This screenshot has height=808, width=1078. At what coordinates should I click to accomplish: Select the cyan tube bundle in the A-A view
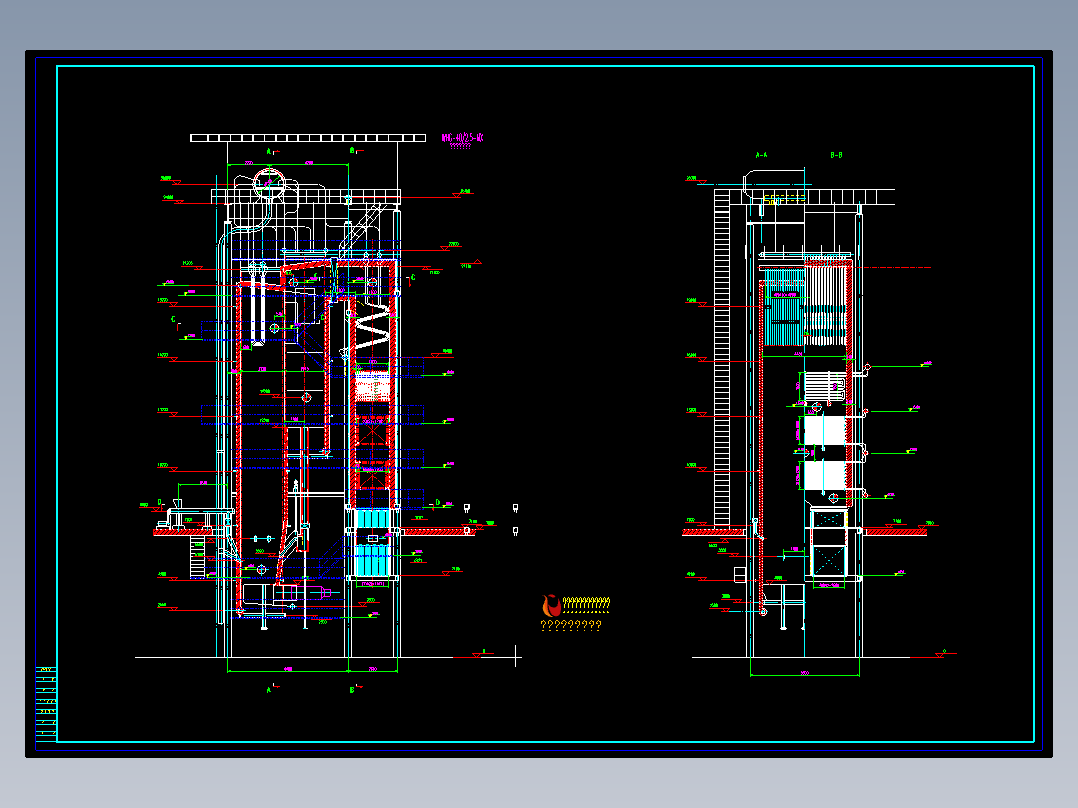click(783, 308)
